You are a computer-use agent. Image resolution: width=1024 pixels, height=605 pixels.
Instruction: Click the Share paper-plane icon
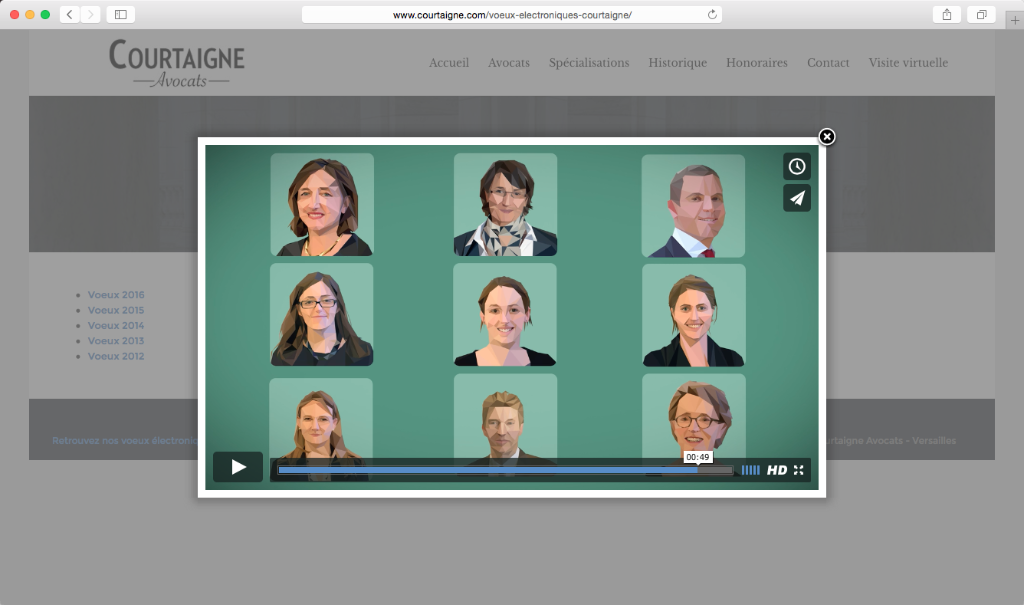[x=797, y=198]
